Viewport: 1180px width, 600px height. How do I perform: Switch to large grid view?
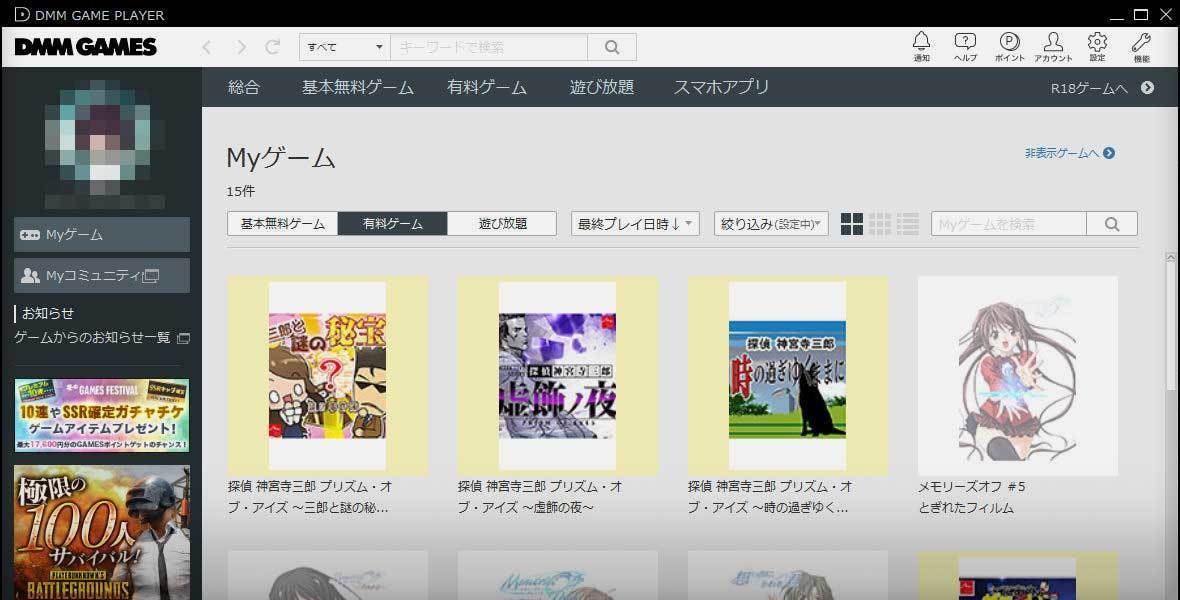click(x=852, y=224)
